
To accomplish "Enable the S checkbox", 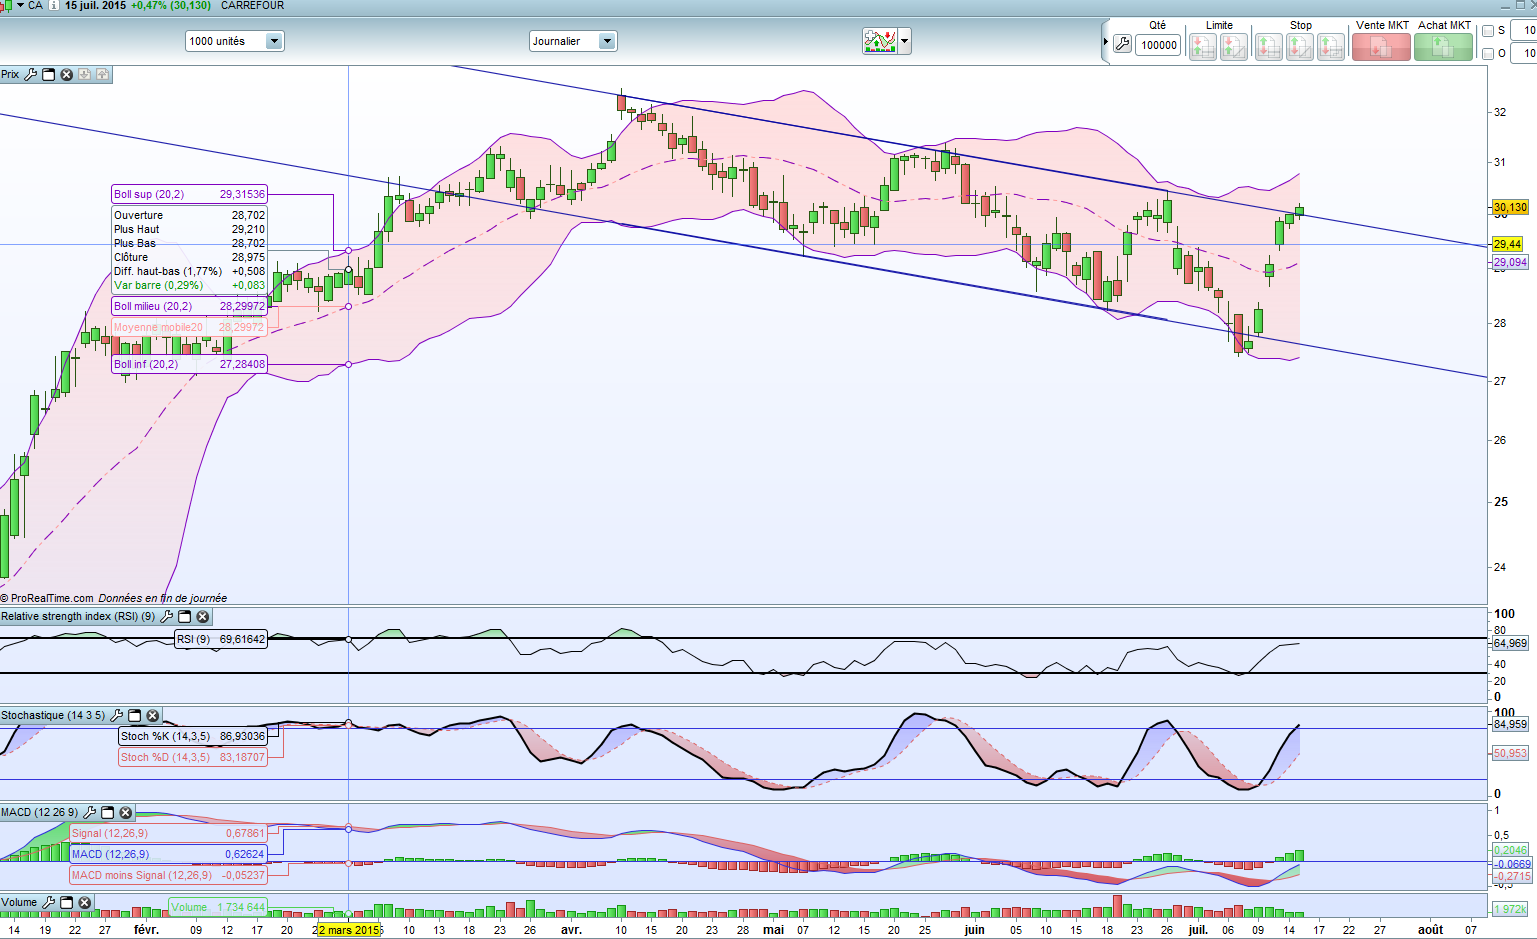I will tap(1488, 31).
